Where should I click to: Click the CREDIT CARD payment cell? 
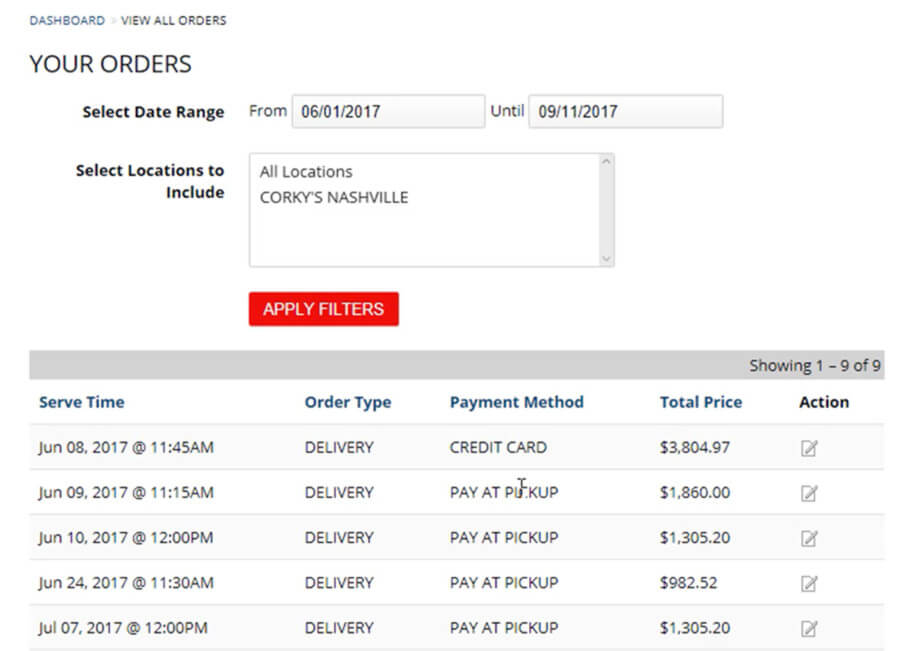coord(498,448)
